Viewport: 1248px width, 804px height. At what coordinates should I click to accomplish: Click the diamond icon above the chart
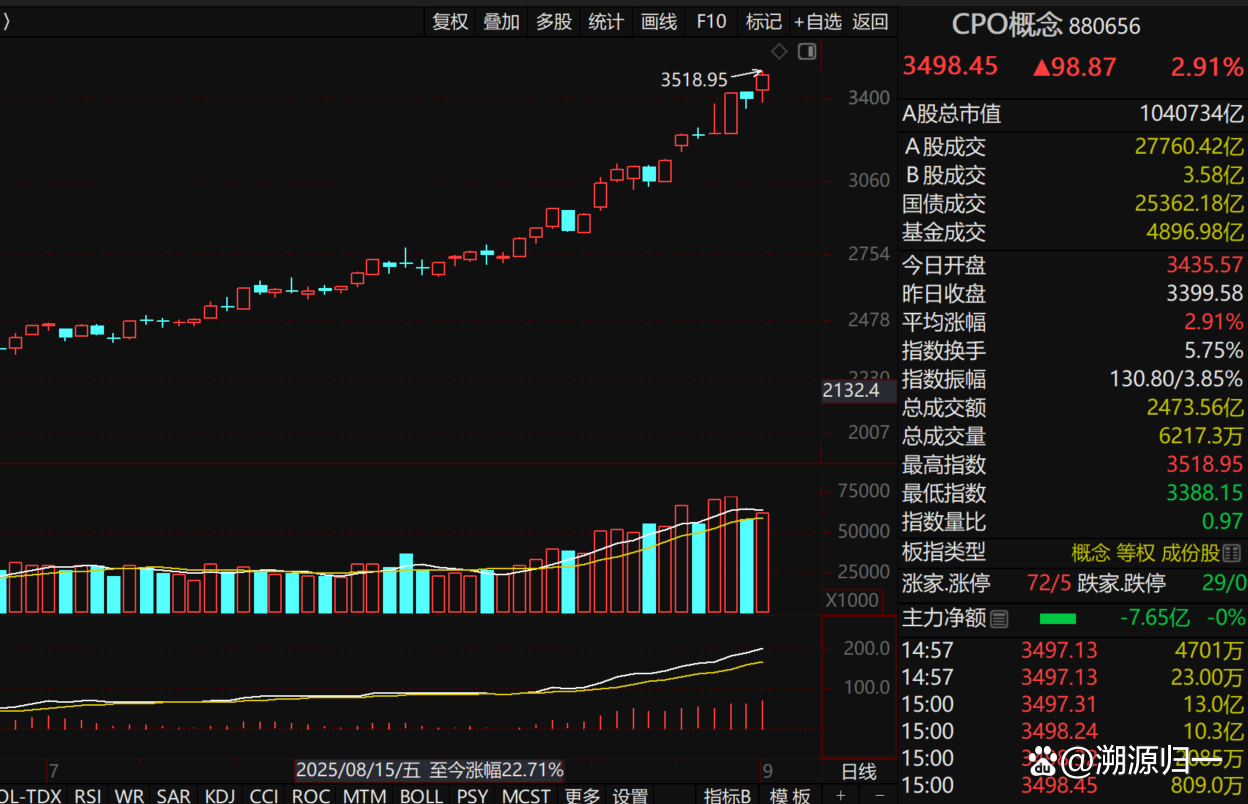(780, 51)
